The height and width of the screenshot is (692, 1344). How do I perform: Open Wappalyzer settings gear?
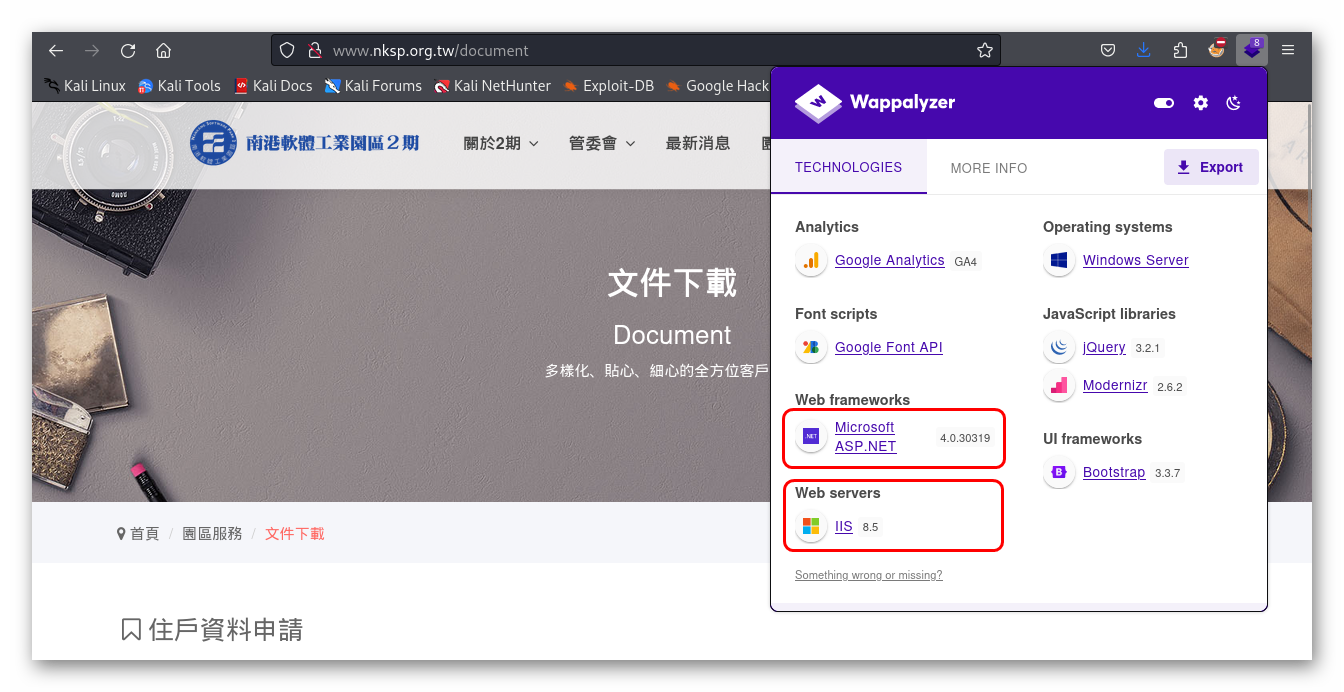pos(1201,103)
